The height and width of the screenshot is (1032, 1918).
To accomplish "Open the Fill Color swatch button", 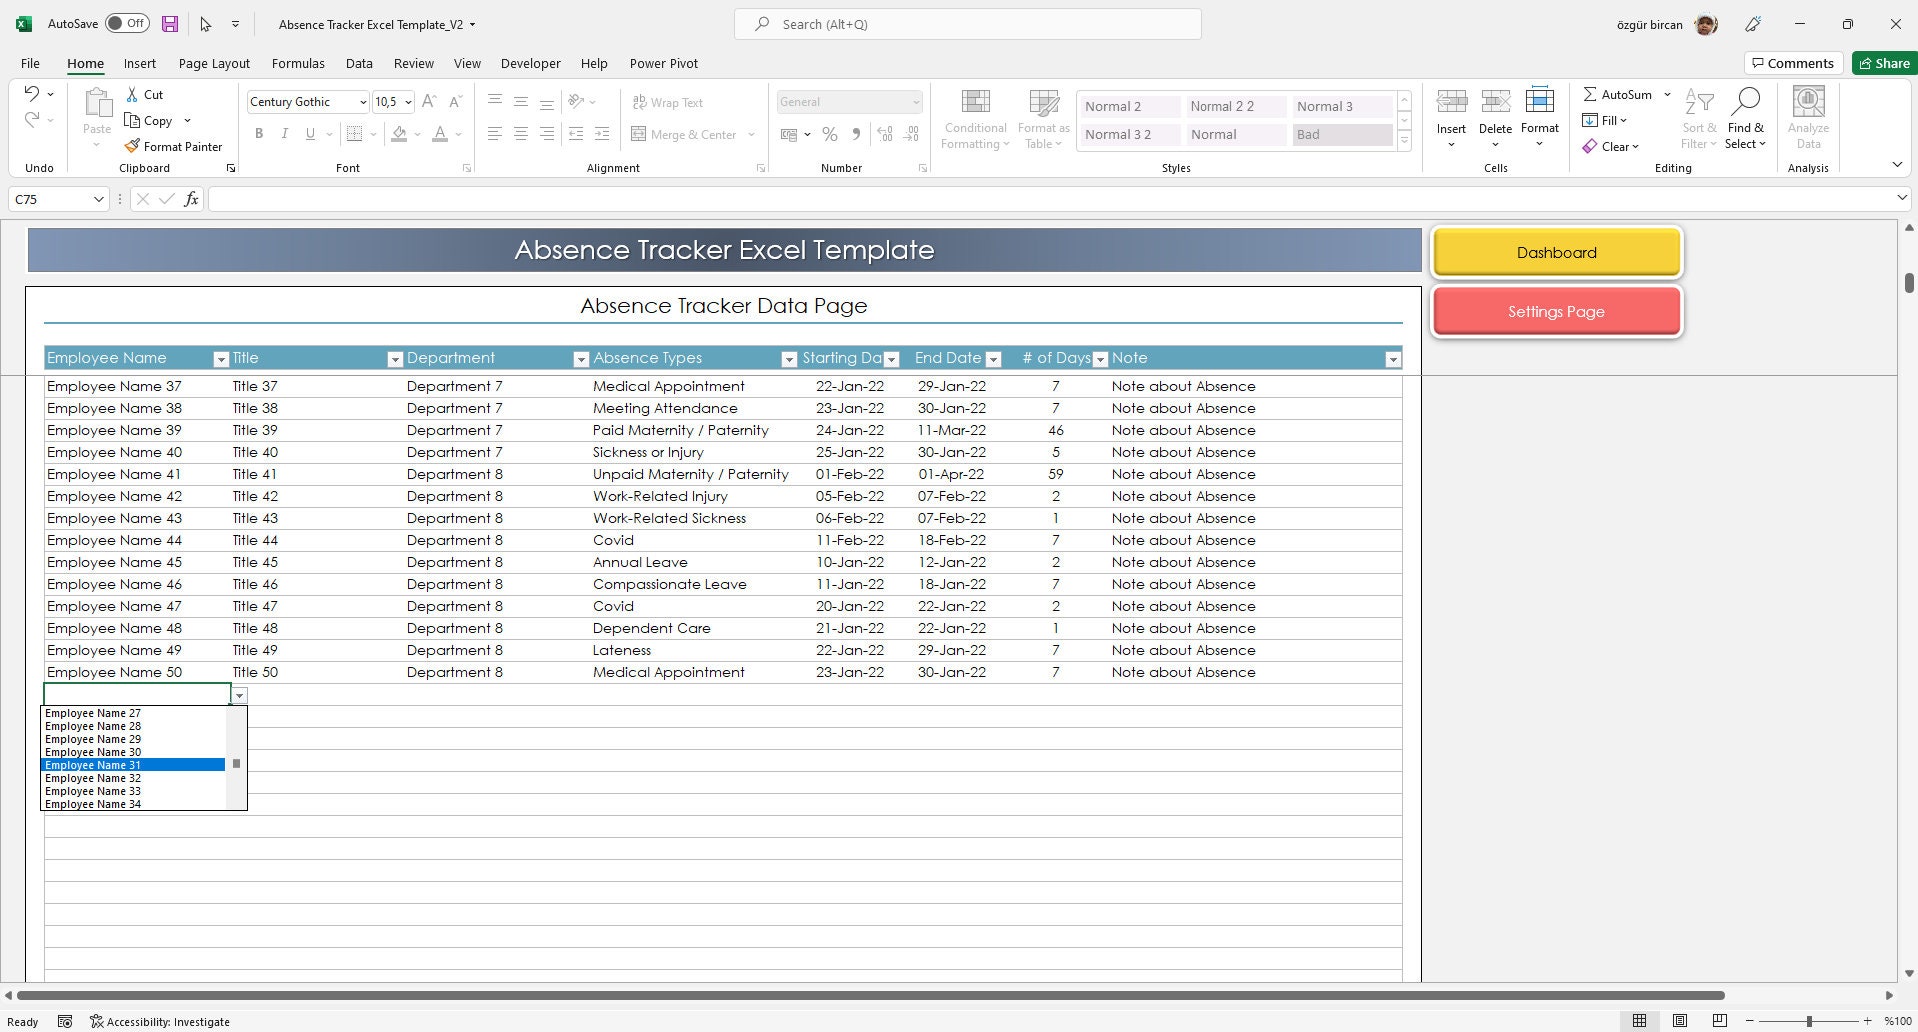I will pos(400,134).
